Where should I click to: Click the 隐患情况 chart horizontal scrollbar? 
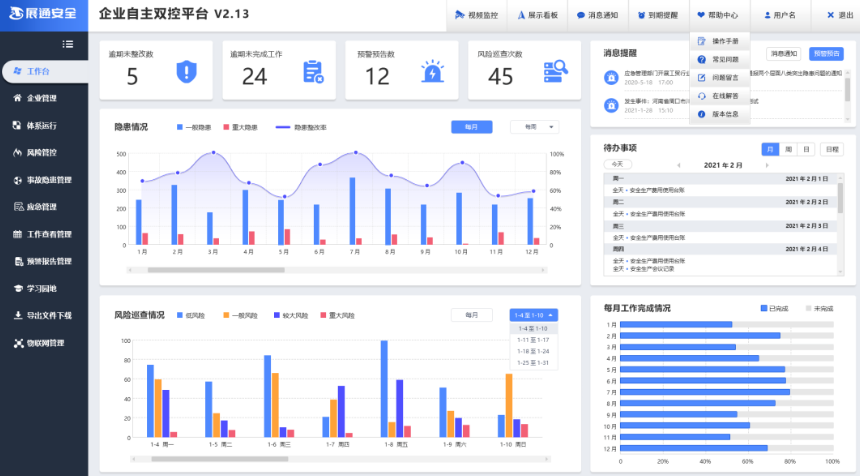216,270
